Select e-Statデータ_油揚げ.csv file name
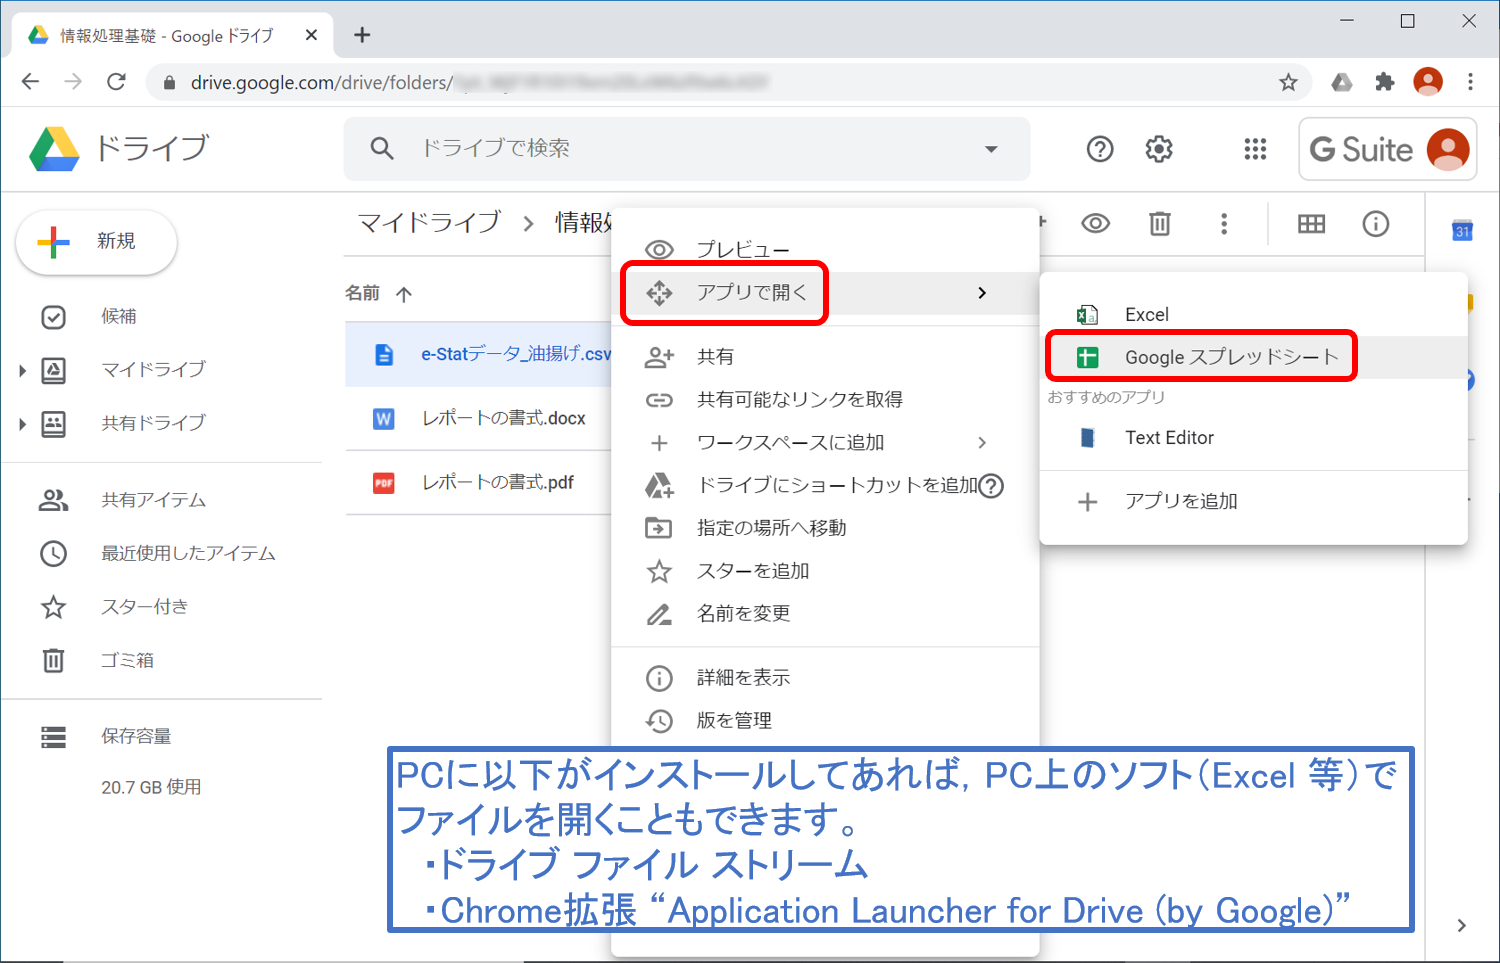1500x963 pixels. 516,354
